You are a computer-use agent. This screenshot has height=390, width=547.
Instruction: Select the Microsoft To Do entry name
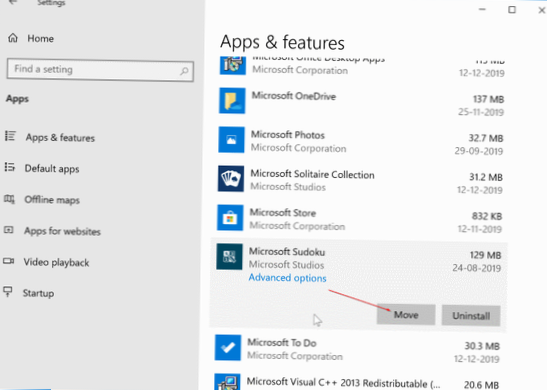(282, 343)
